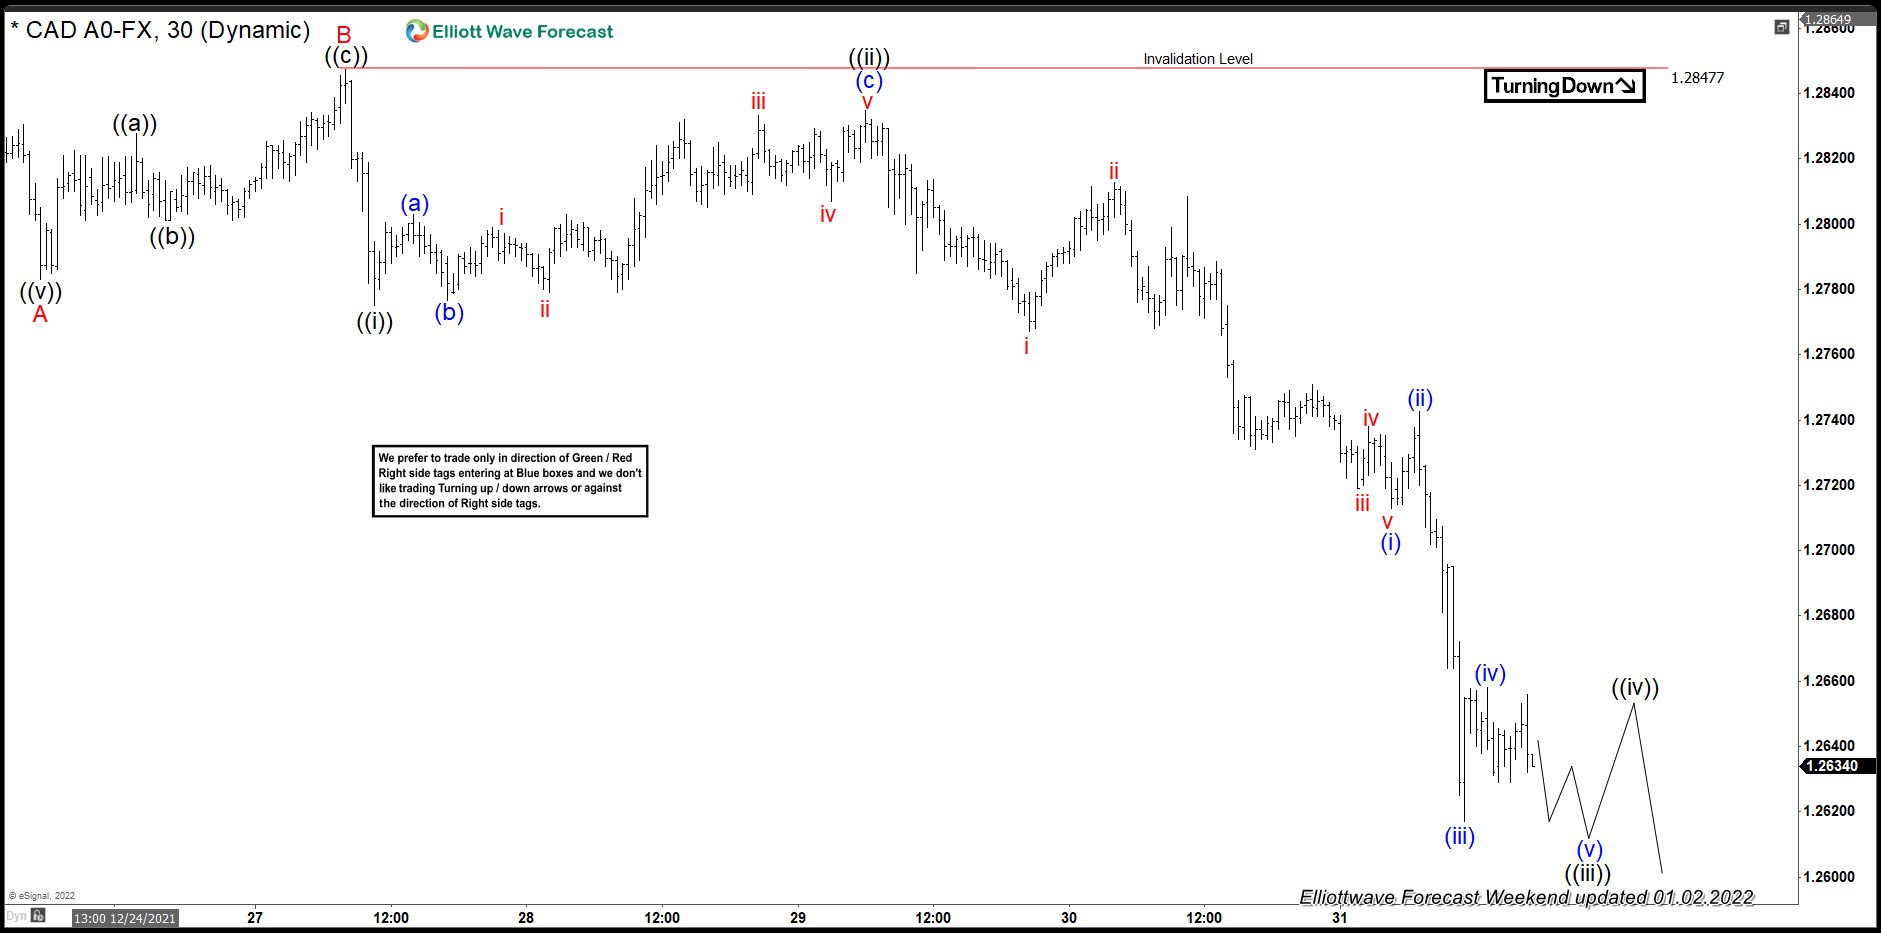
Task: Click the 28 date on time axis
Action: click(526, 918)
